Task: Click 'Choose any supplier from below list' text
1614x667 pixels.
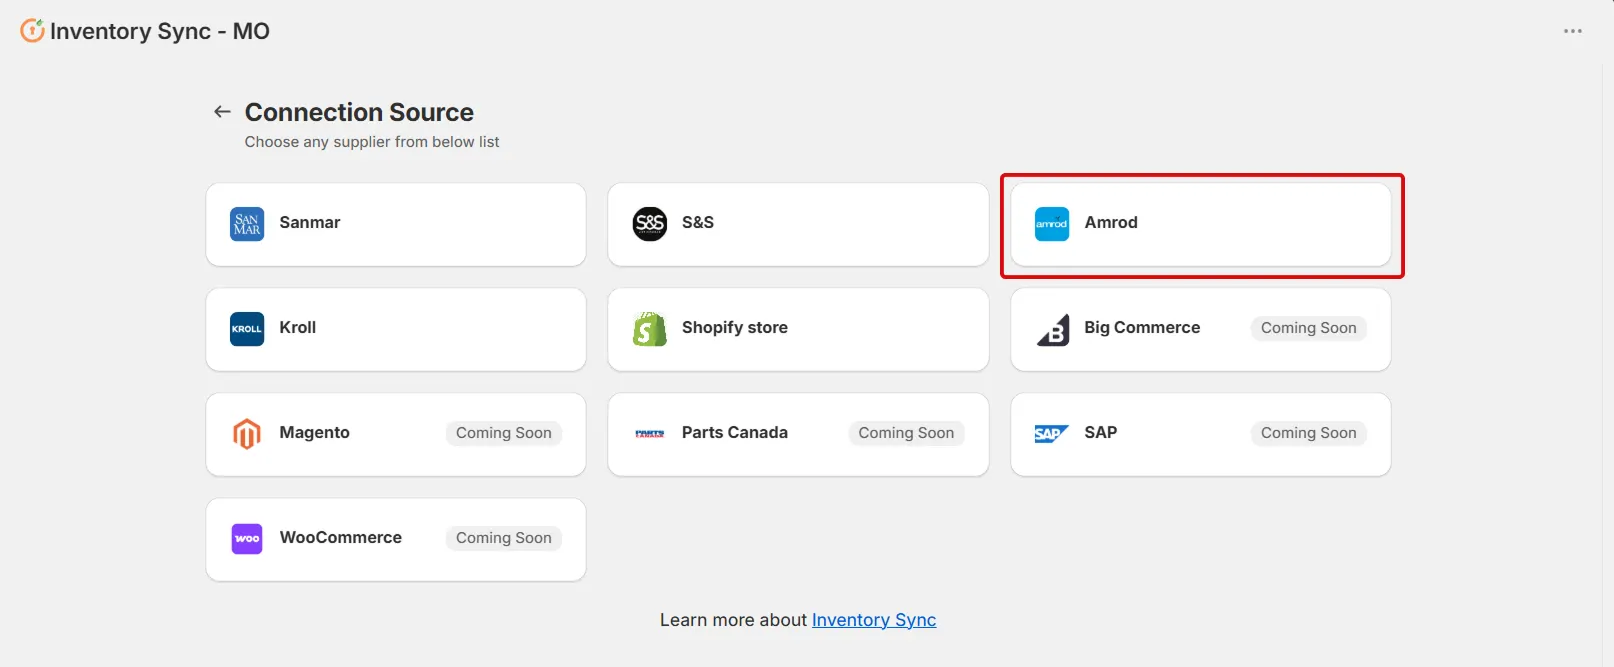Action: (x=372, y=142)
